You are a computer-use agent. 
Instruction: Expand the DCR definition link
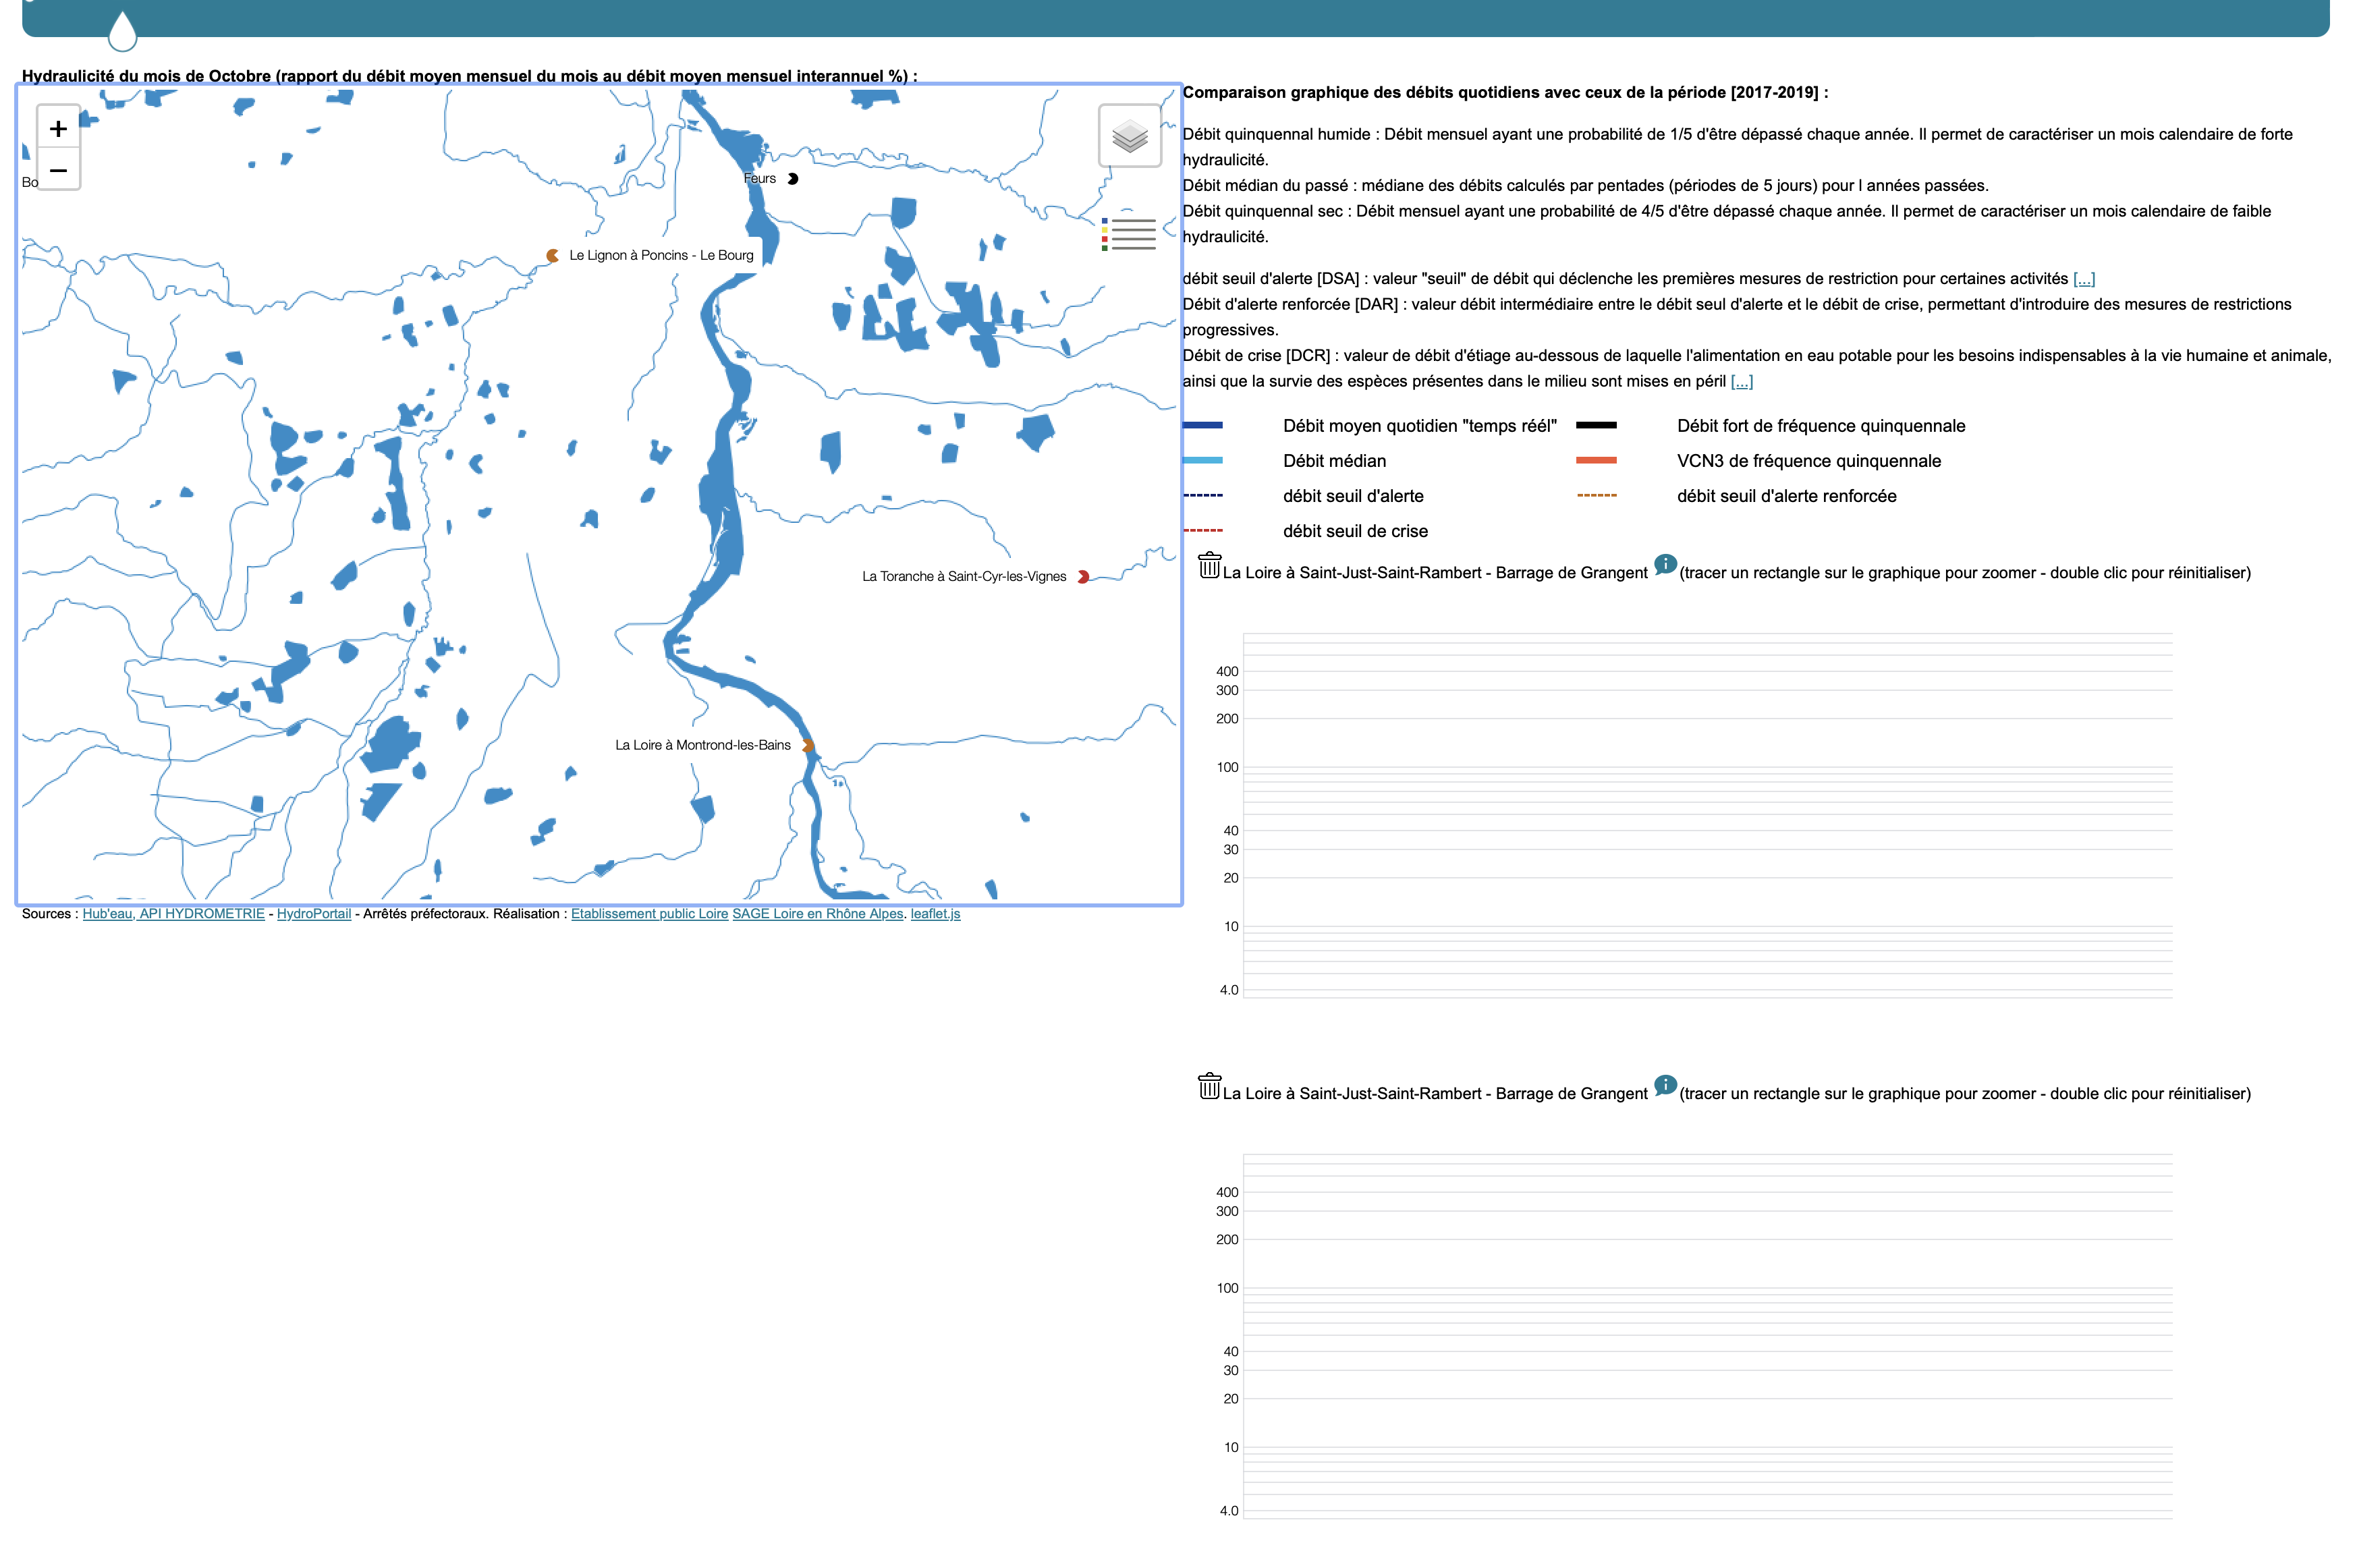pos(1741,382)
